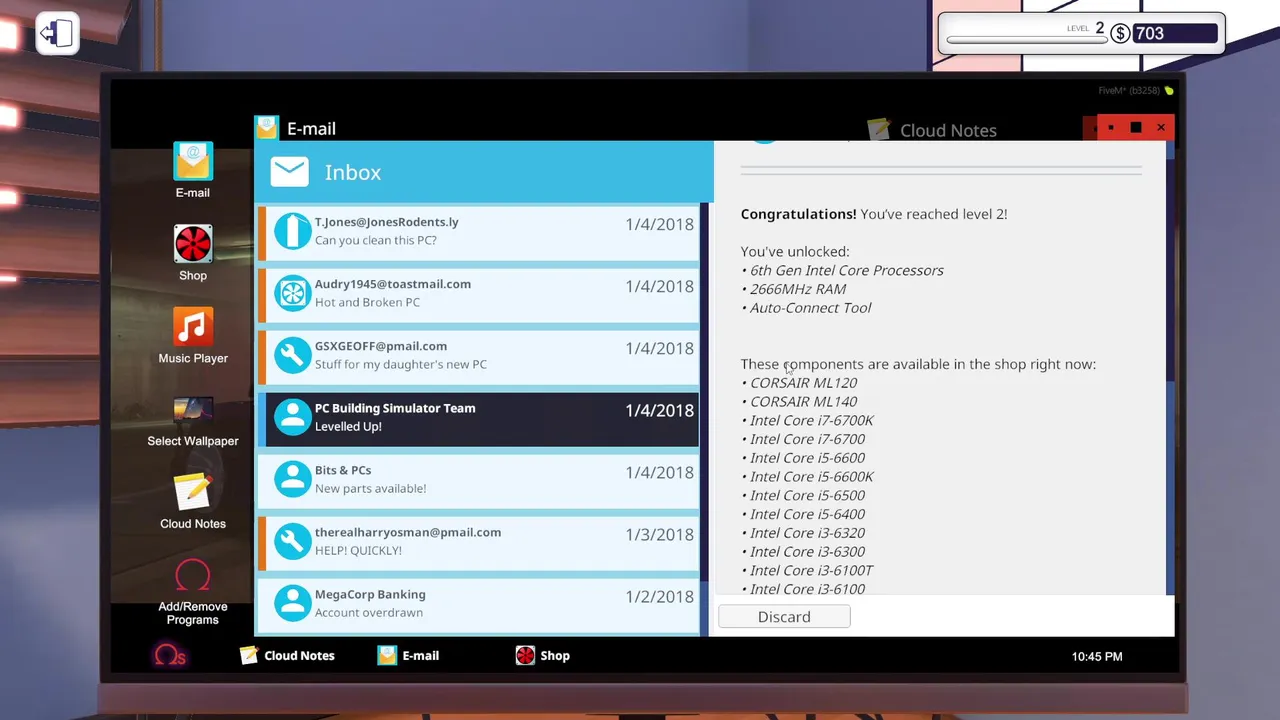This screenshot has width=1280, height=720.
Task: Minimize the E-mail window
Action: point(1110,127)
